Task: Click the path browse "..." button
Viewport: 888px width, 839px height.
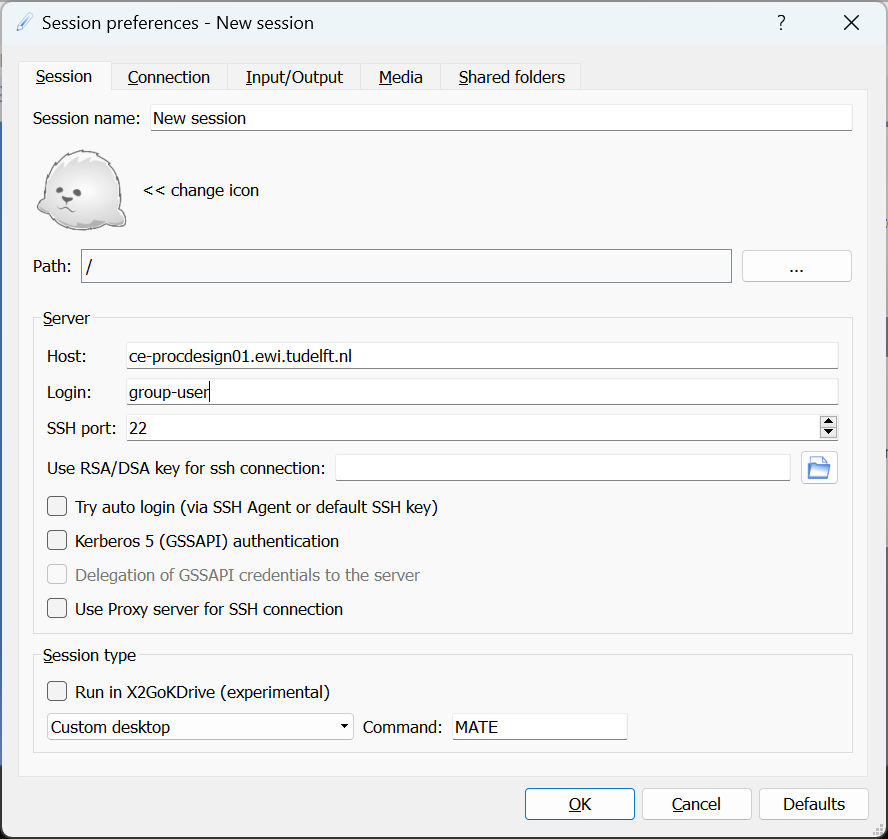Action: pos(796,266)
